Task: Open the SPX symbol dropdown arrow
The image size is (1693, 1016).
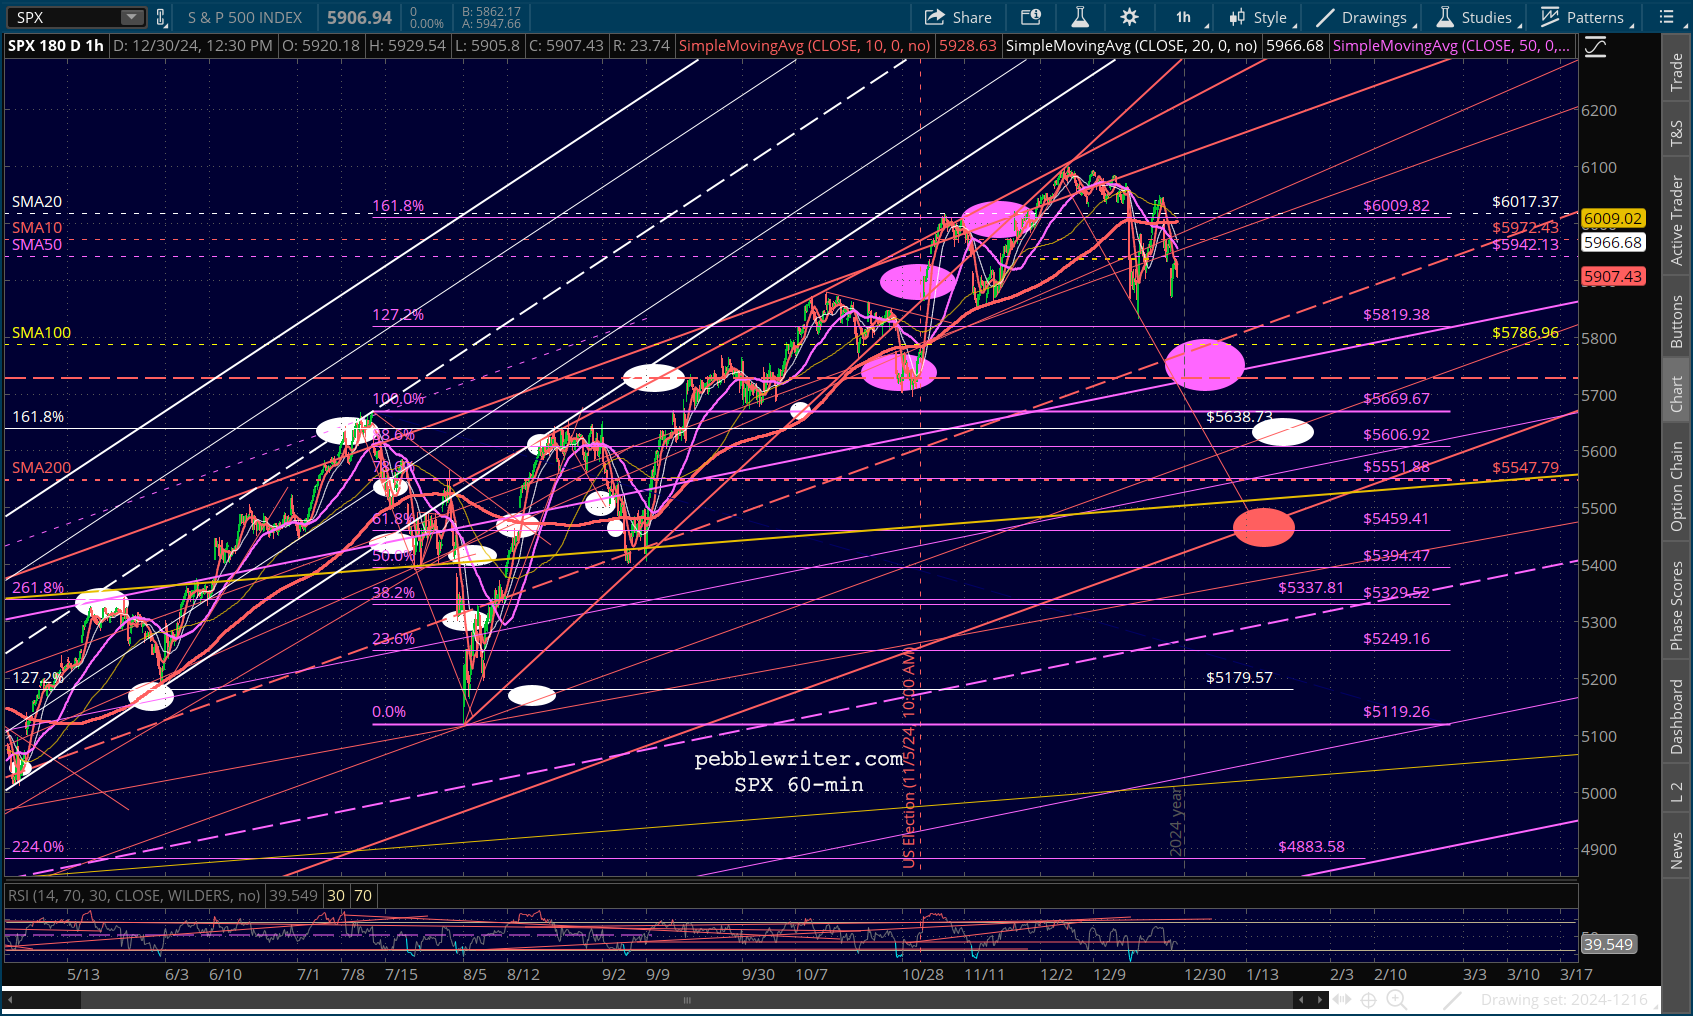Action: (x=132, y=17)
